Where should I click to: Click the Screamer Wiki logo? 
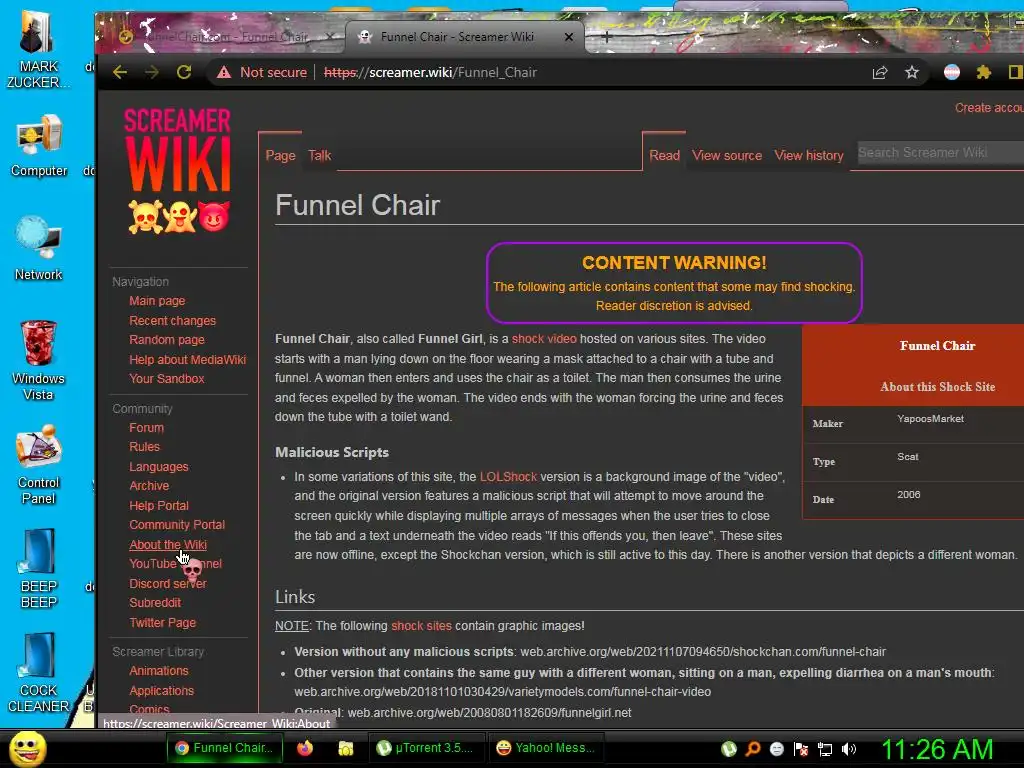pyautogui.click(x=178, y=171)
